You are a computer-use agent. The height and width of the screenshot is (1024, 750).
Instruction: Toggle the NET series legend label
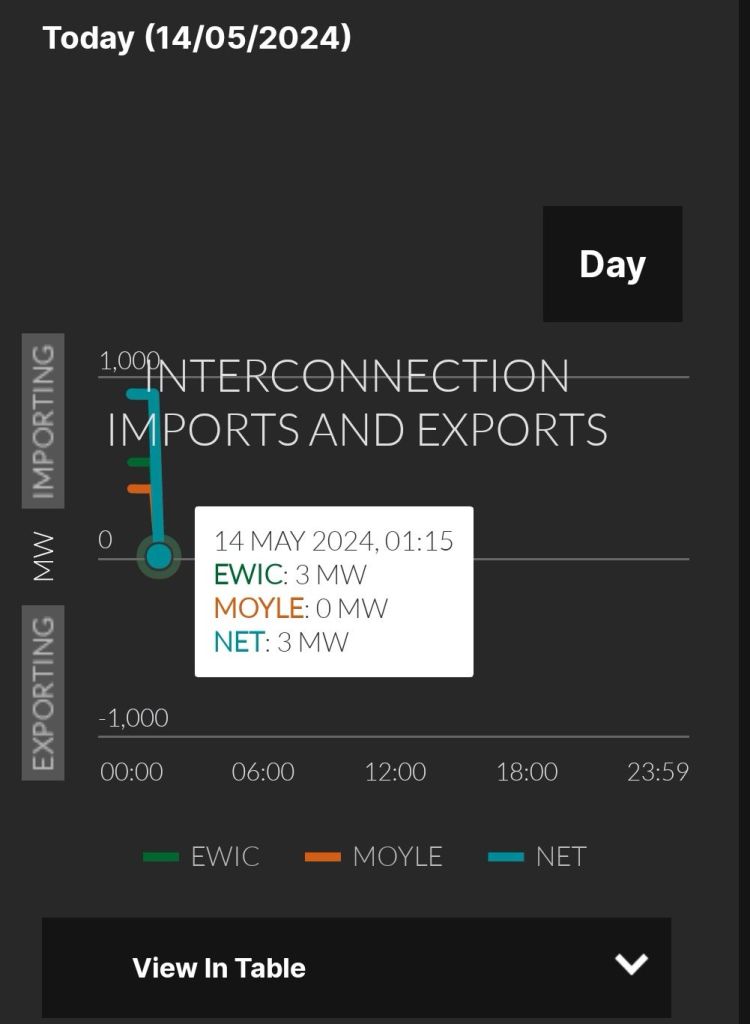pos(561,857)
